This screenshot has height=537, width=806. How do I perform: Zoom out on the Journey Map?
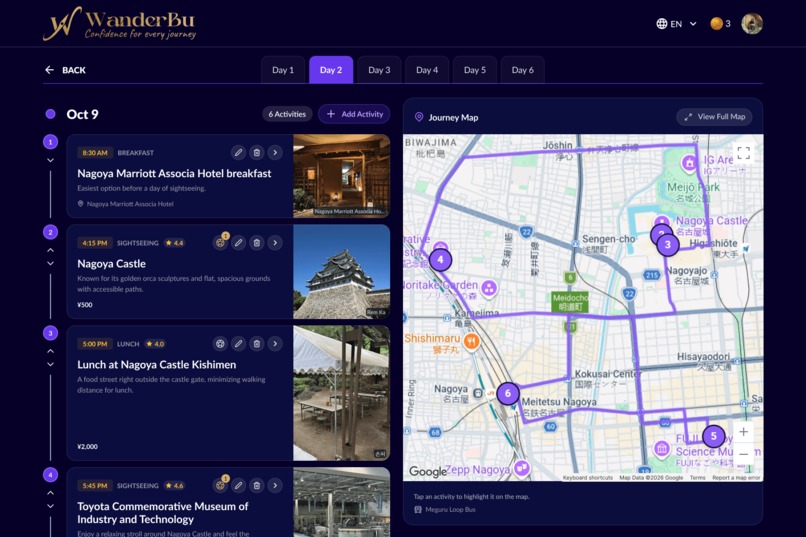(x=743, y=454)
